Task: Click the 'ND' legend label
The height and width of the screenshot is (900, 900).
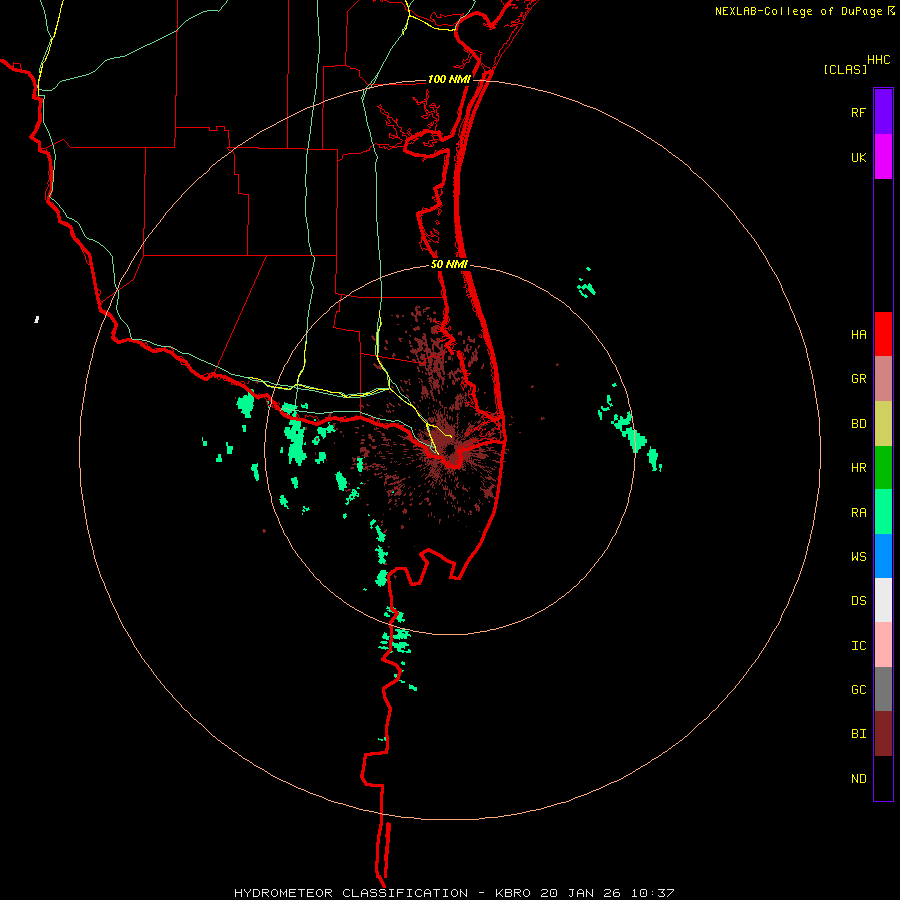Action: 858,779
